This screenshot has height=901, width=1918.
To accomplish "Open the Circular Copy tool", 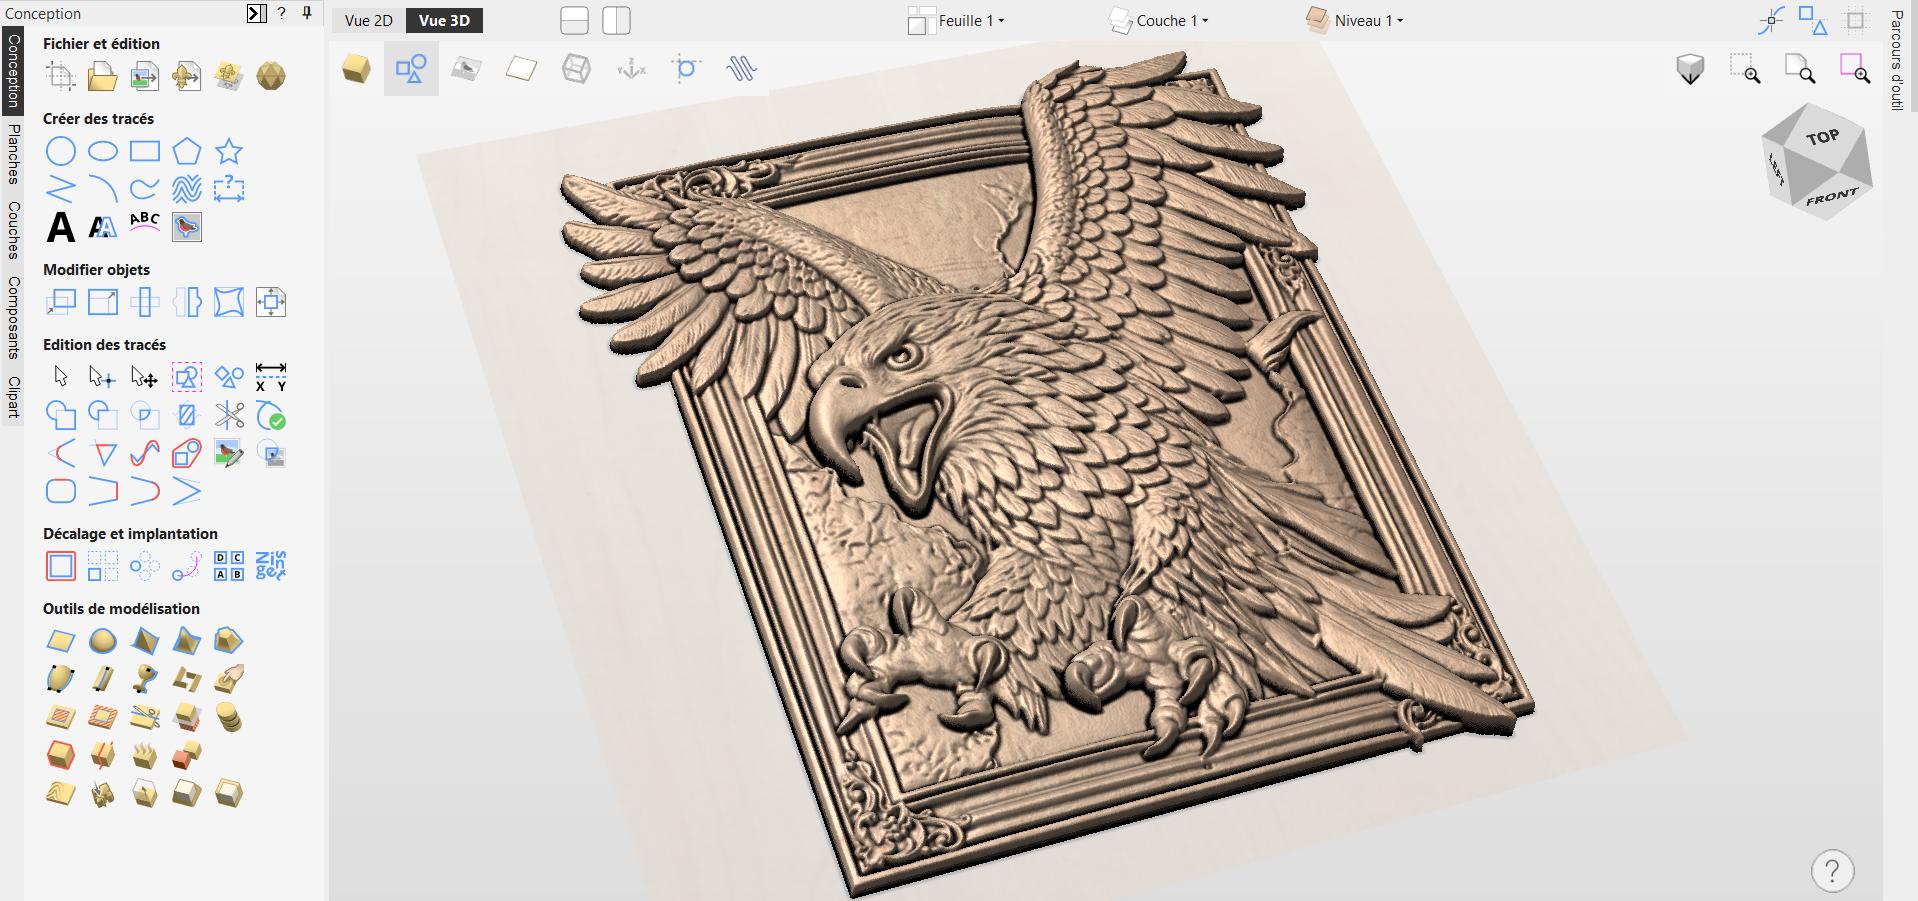I will 145,566.
